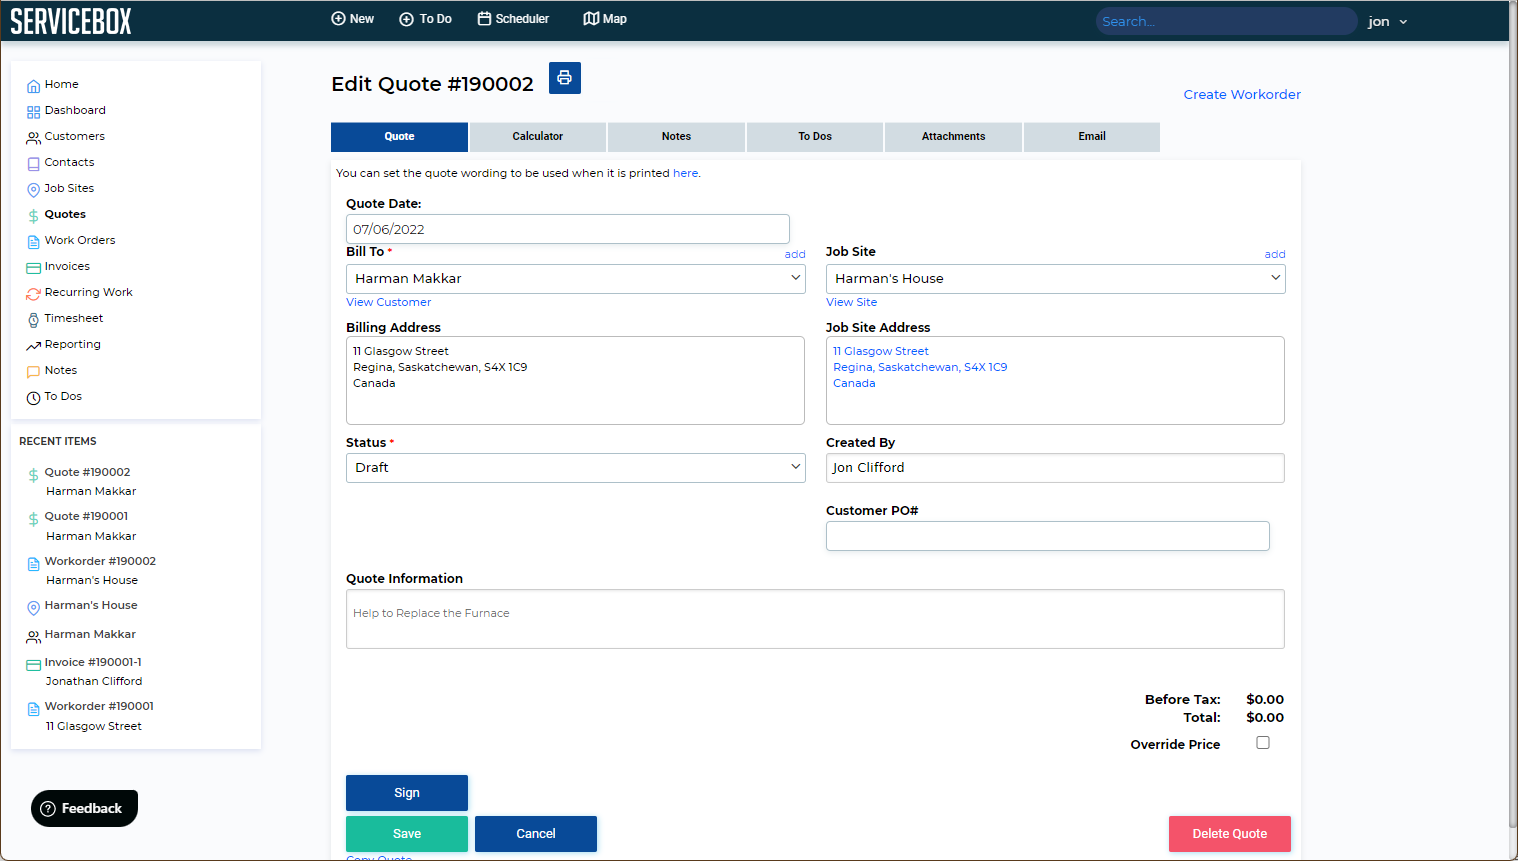Click the Contacts book icon

coord(33,164)
